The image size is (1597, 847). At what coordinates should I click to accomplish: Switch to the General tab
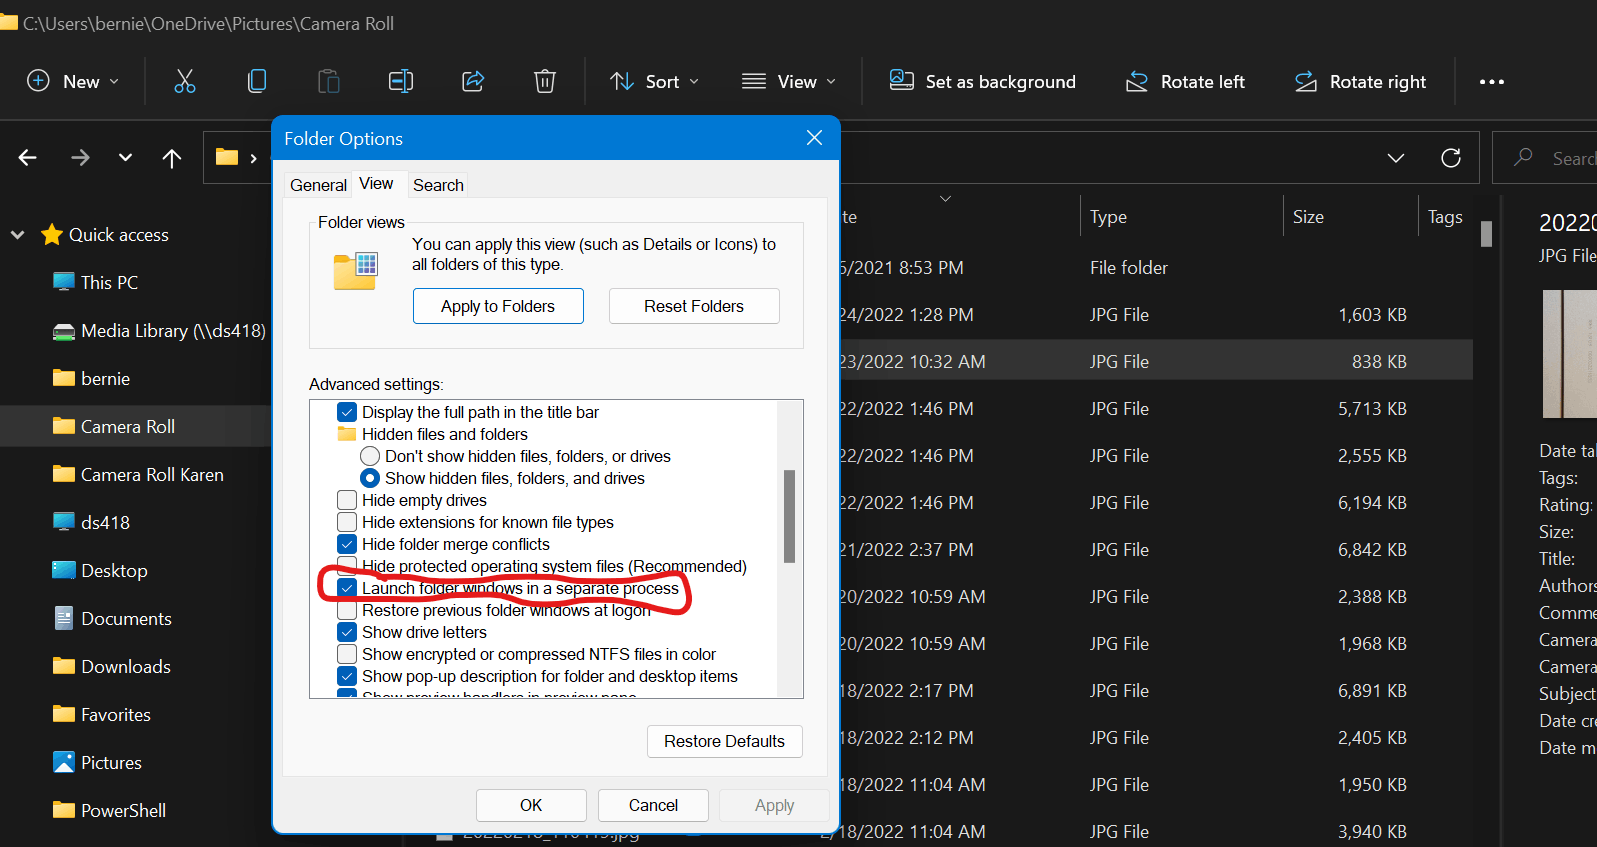coord(318,185)
